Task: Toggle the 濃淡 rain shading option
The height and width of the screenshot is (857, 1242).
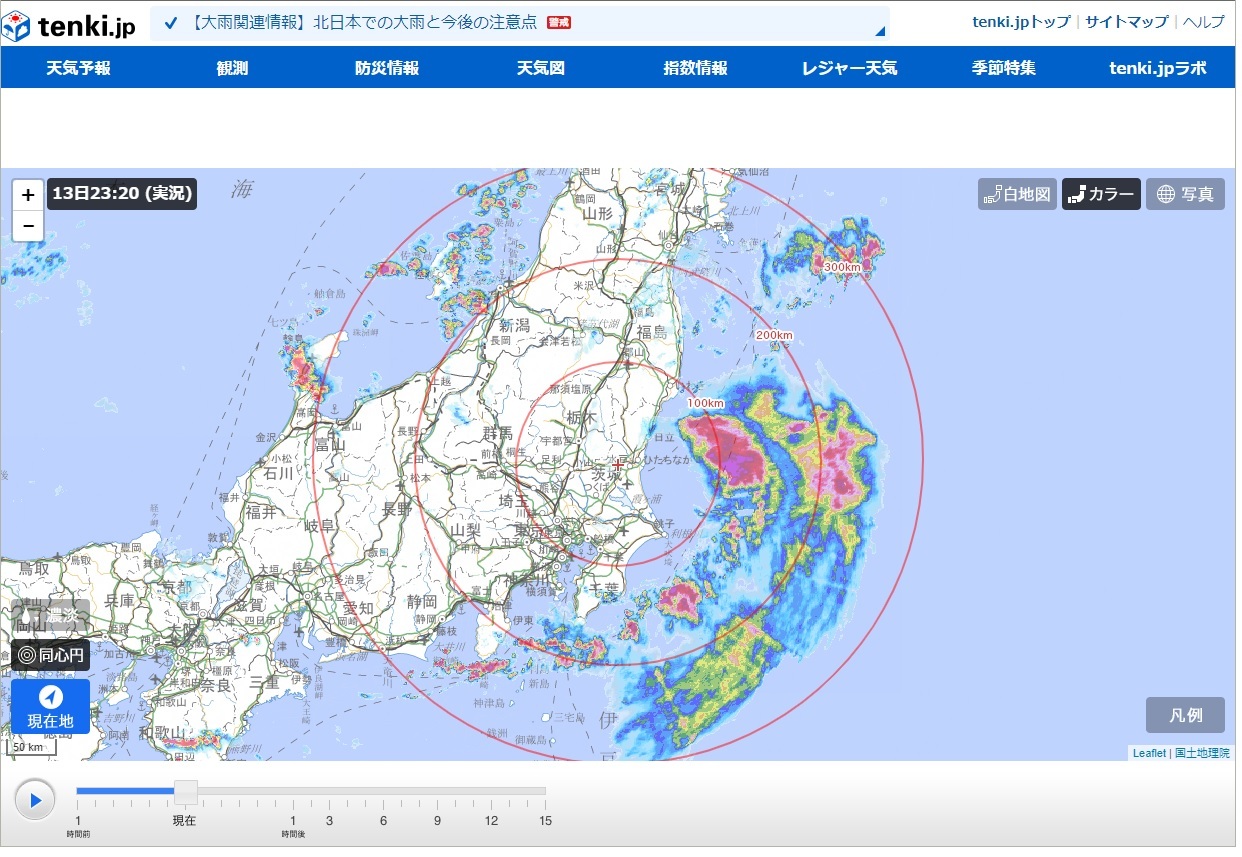Action: click(51, 617)
